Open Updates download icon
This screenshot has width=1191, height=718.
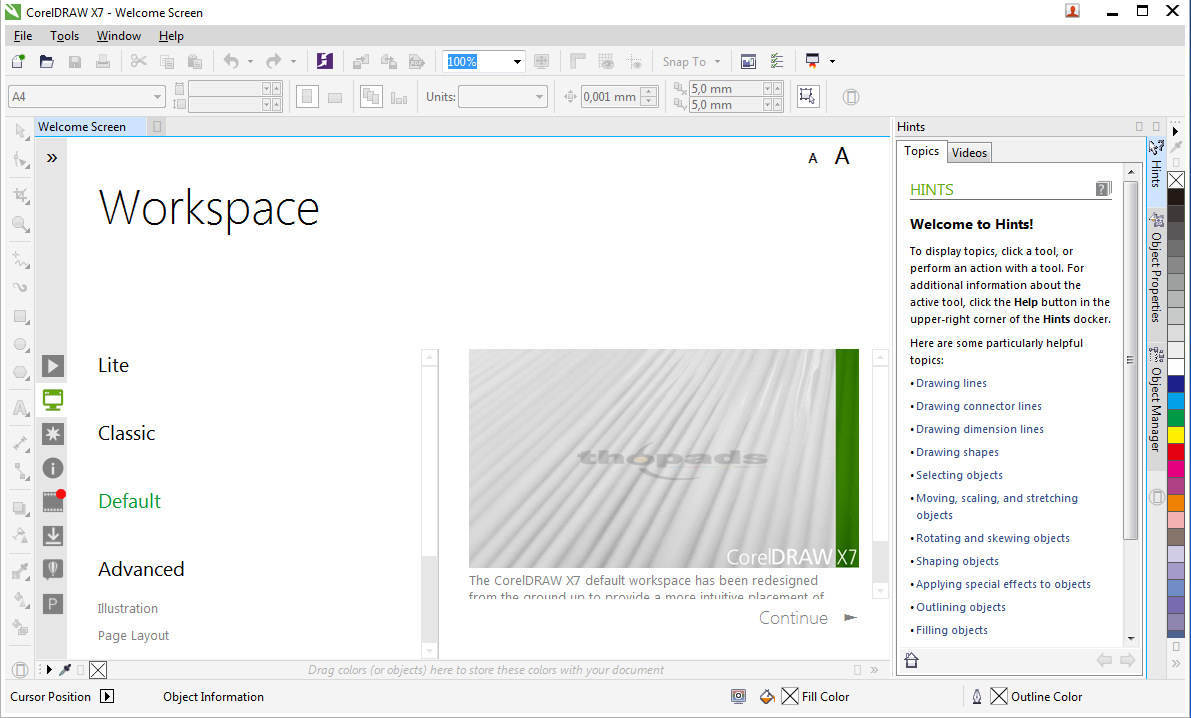coord(52,536)
